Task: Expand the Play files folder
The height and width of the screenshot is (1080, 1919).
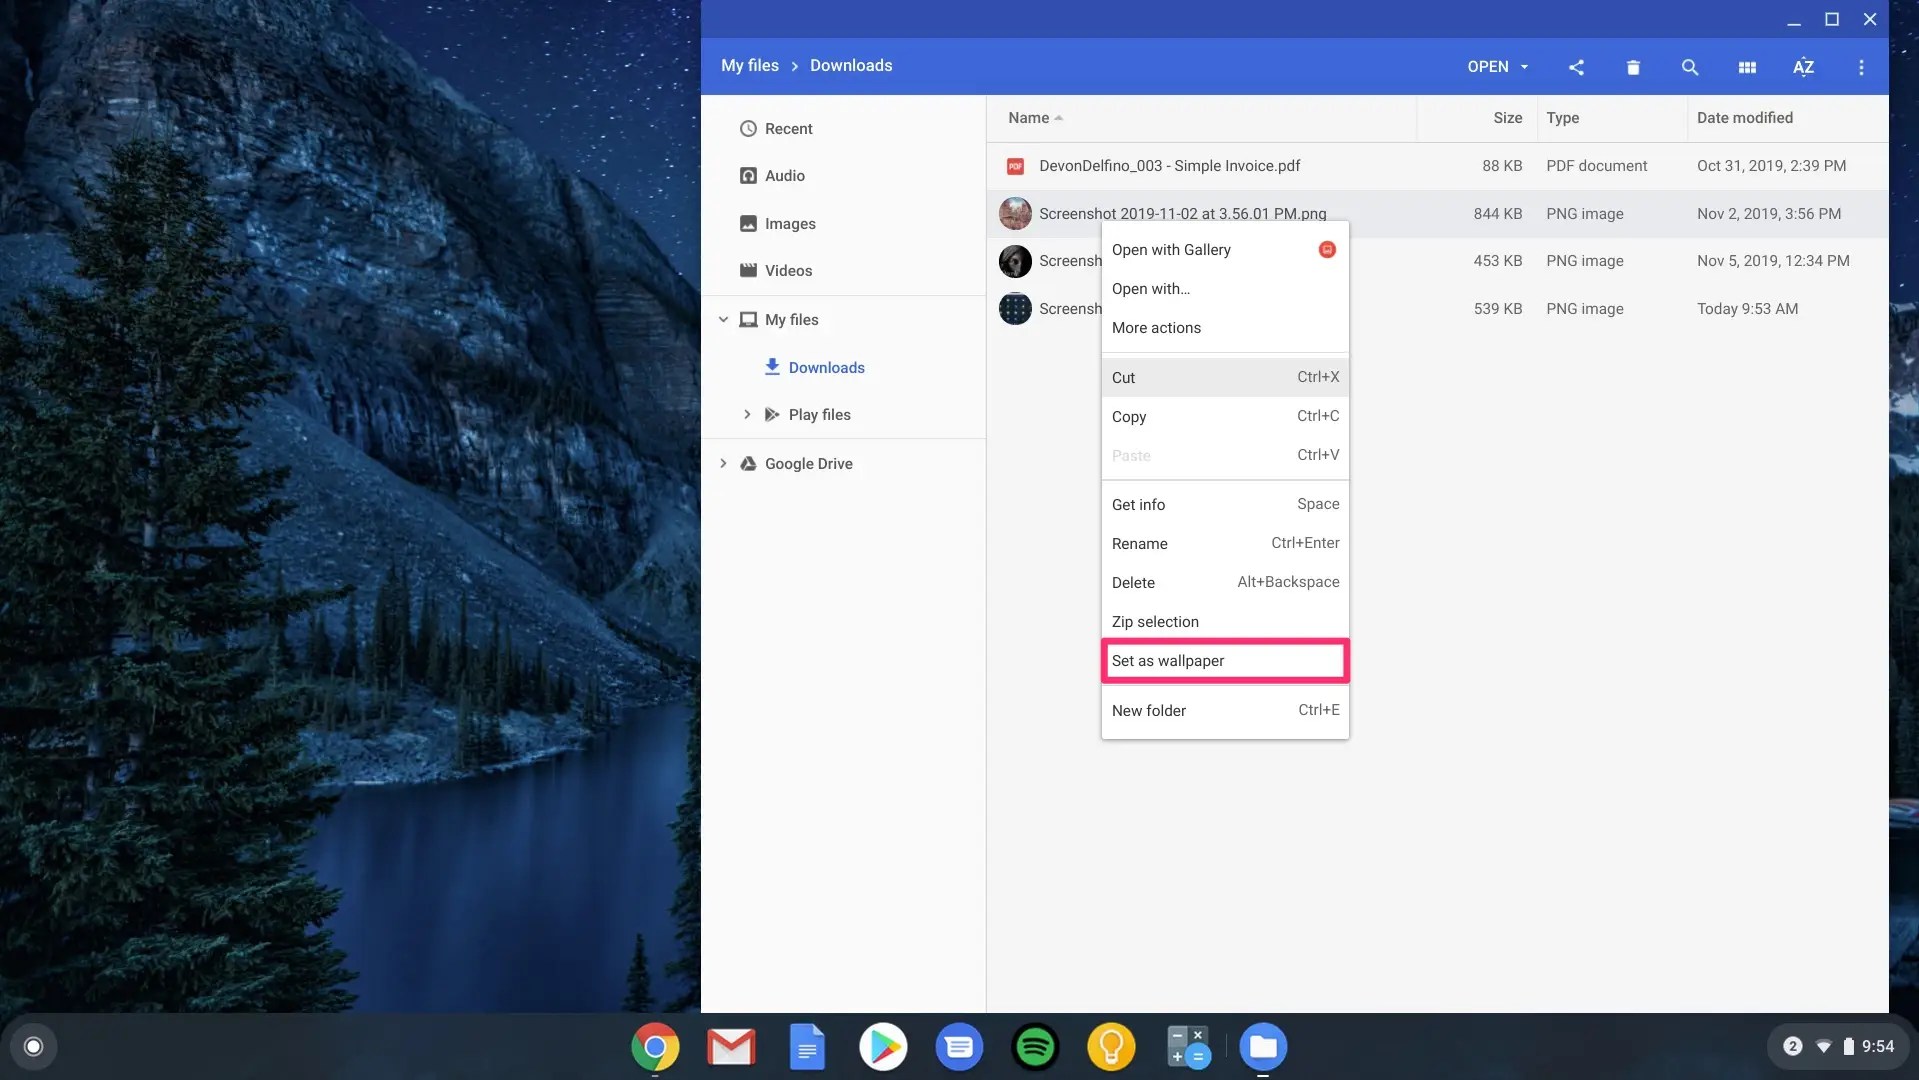Action: (x=746, y=415)
